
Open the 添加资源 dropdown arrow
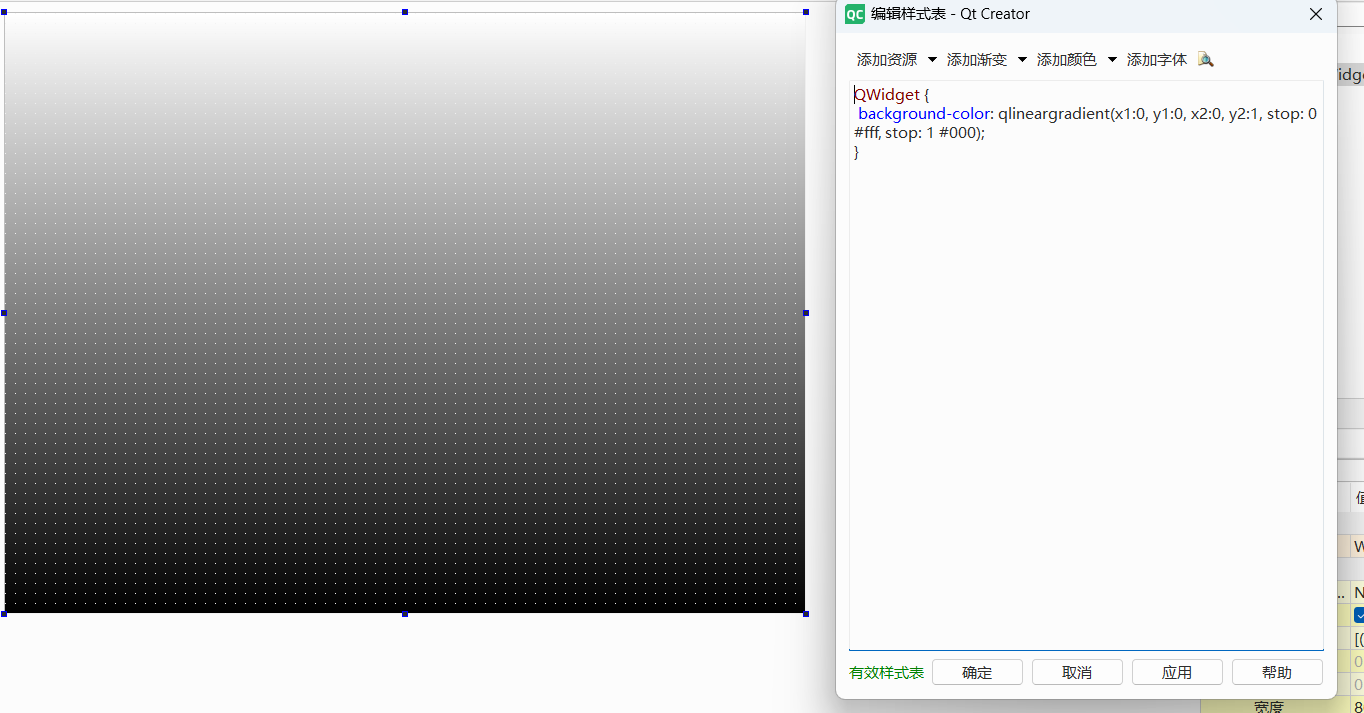(x=932, y=60)
